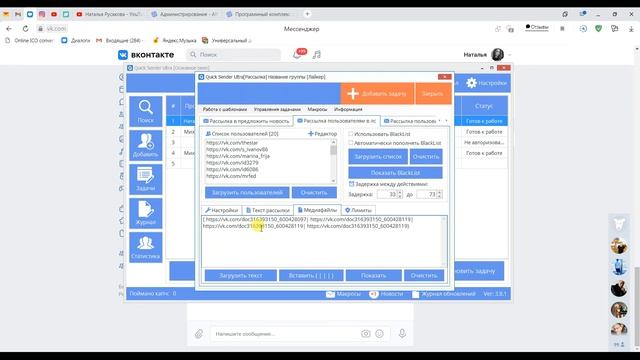Open the Поиск sidebar button in Quick Sender
The height and width of the screenshot is (360, 640).
pos(146,111)
